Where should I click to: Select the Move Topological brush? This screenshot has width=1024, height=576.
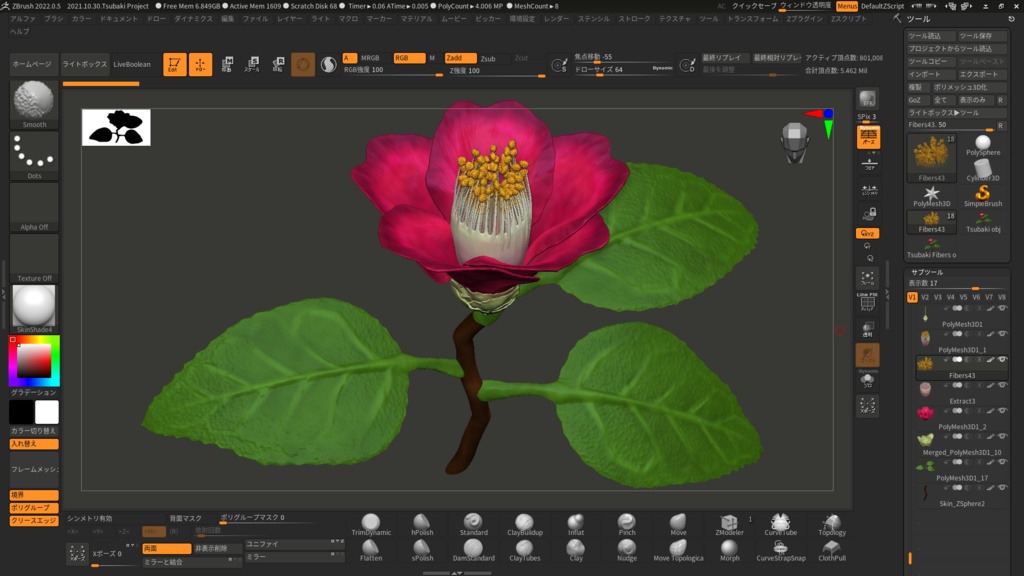click(x=678, y=551)
